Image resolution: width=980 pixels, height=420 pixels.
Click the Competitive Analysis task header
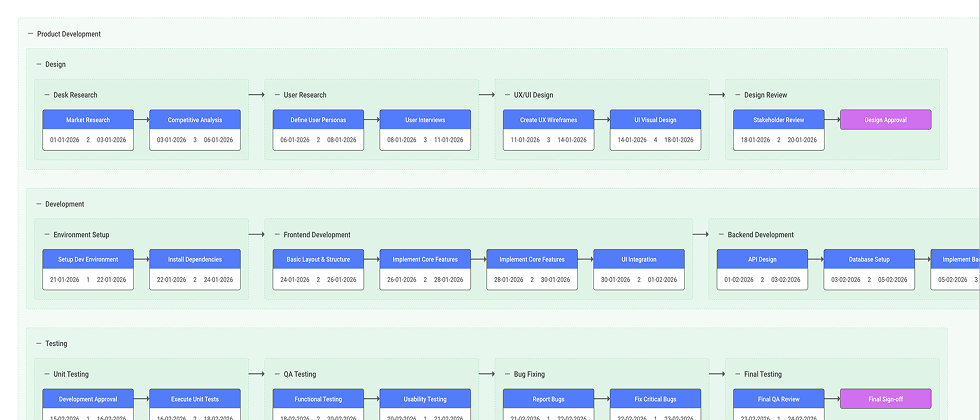(x=195, y=120)
